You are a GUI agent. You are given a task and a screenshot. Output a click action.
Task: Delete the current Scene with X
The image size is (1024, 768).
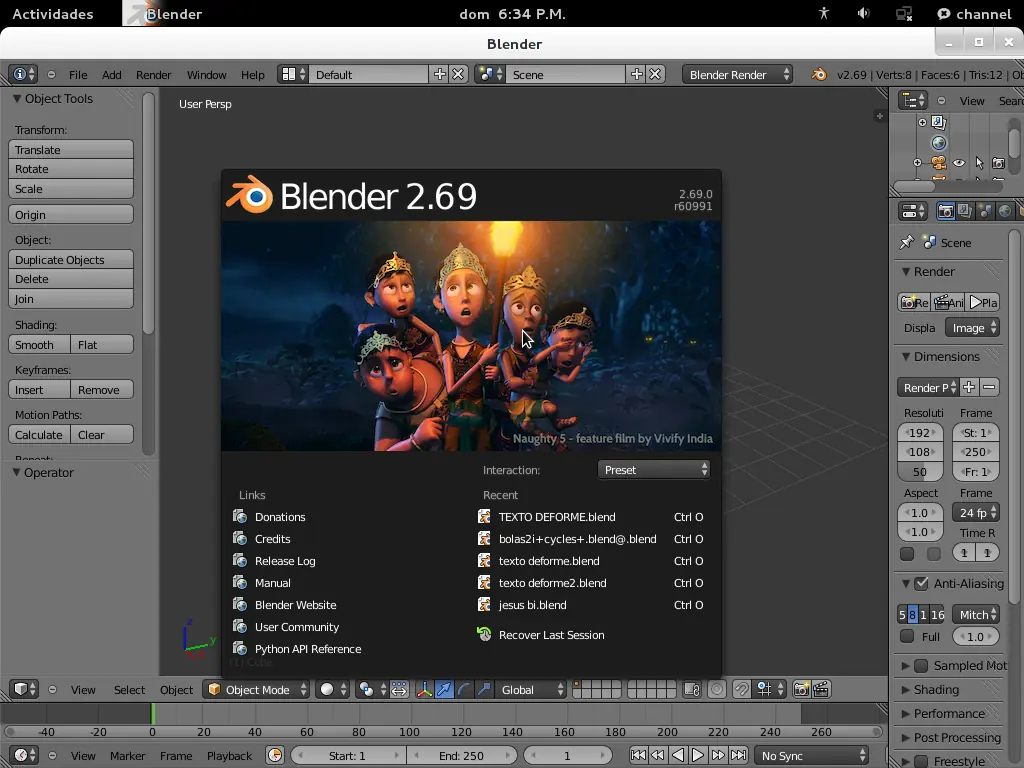(655, 74)
